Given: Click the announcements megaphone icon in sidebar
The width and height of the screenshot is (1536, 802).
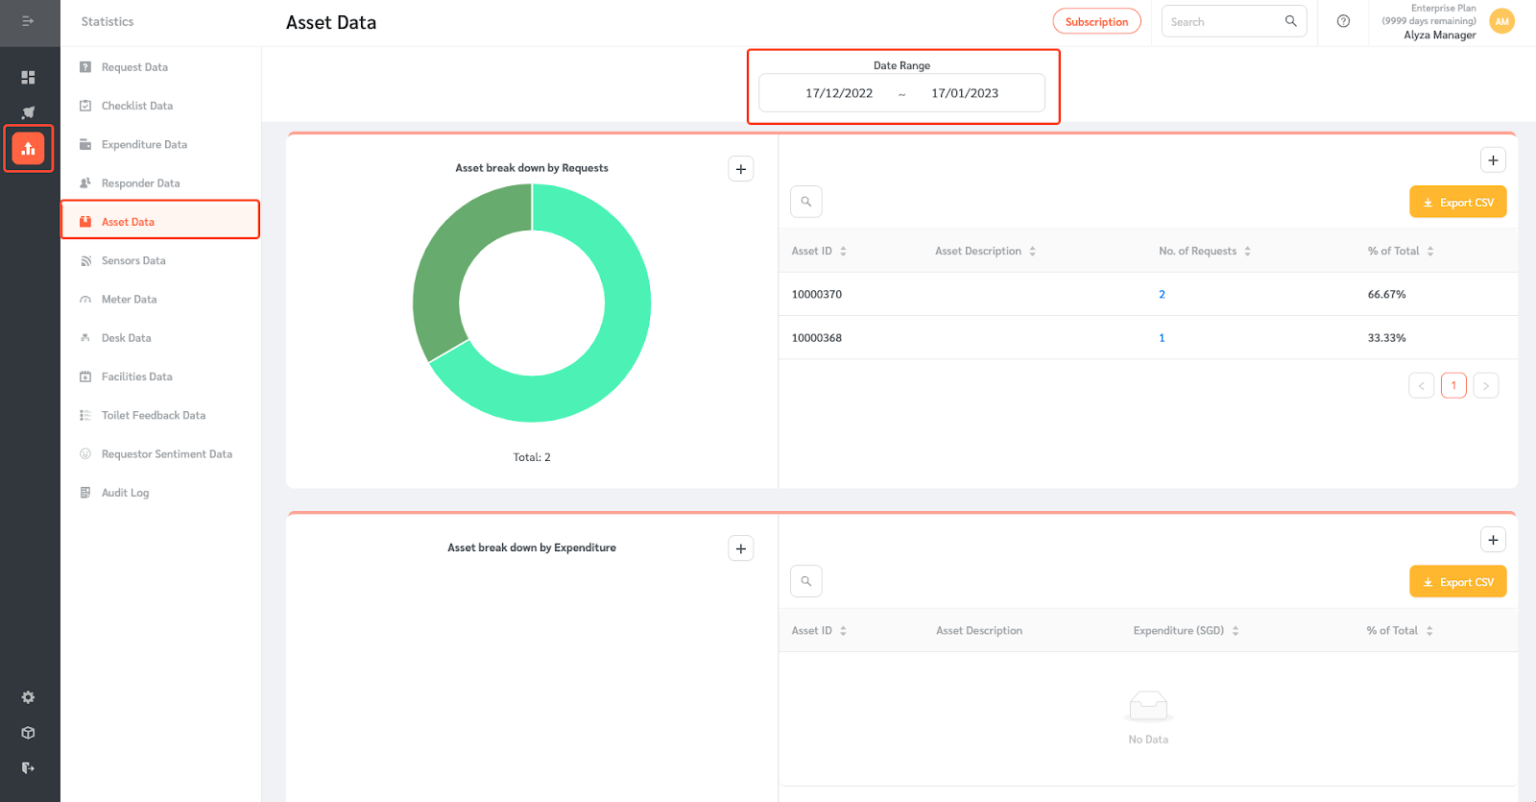Looking at the screenshot, I should (28, 112).
